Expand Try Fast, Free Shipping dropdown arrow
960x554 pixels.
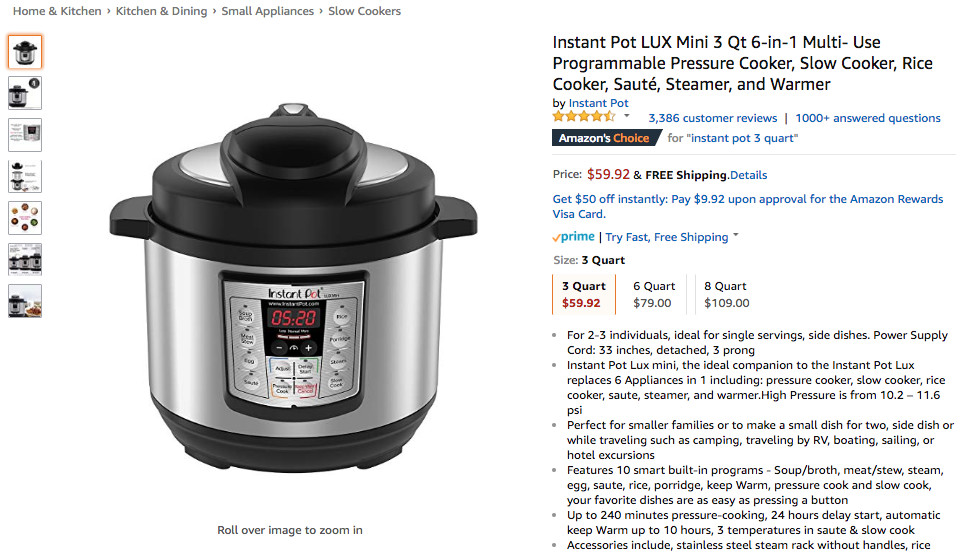736,235
